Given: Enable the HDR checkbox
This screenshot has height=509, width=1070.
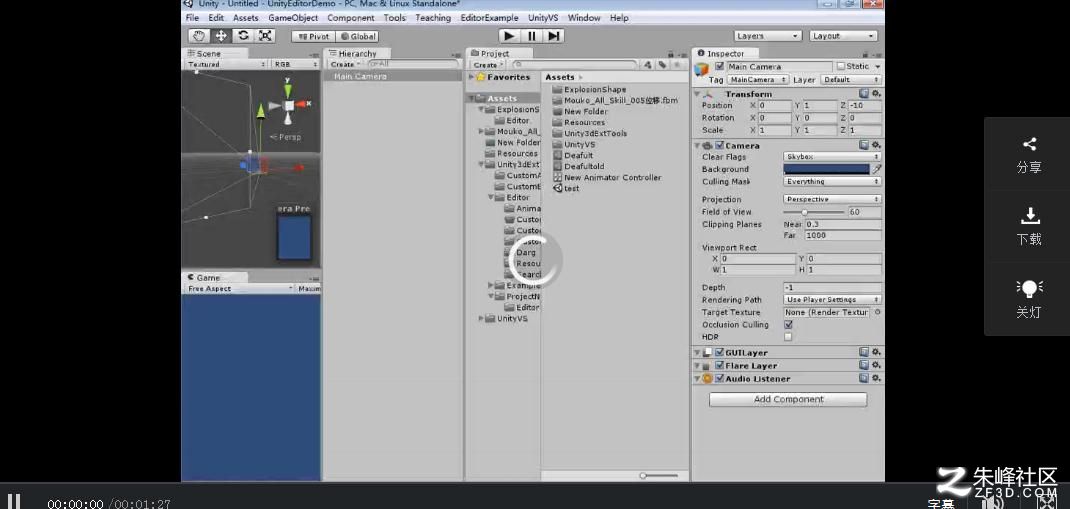Looking at the screenshot, I should coord(788,337).
